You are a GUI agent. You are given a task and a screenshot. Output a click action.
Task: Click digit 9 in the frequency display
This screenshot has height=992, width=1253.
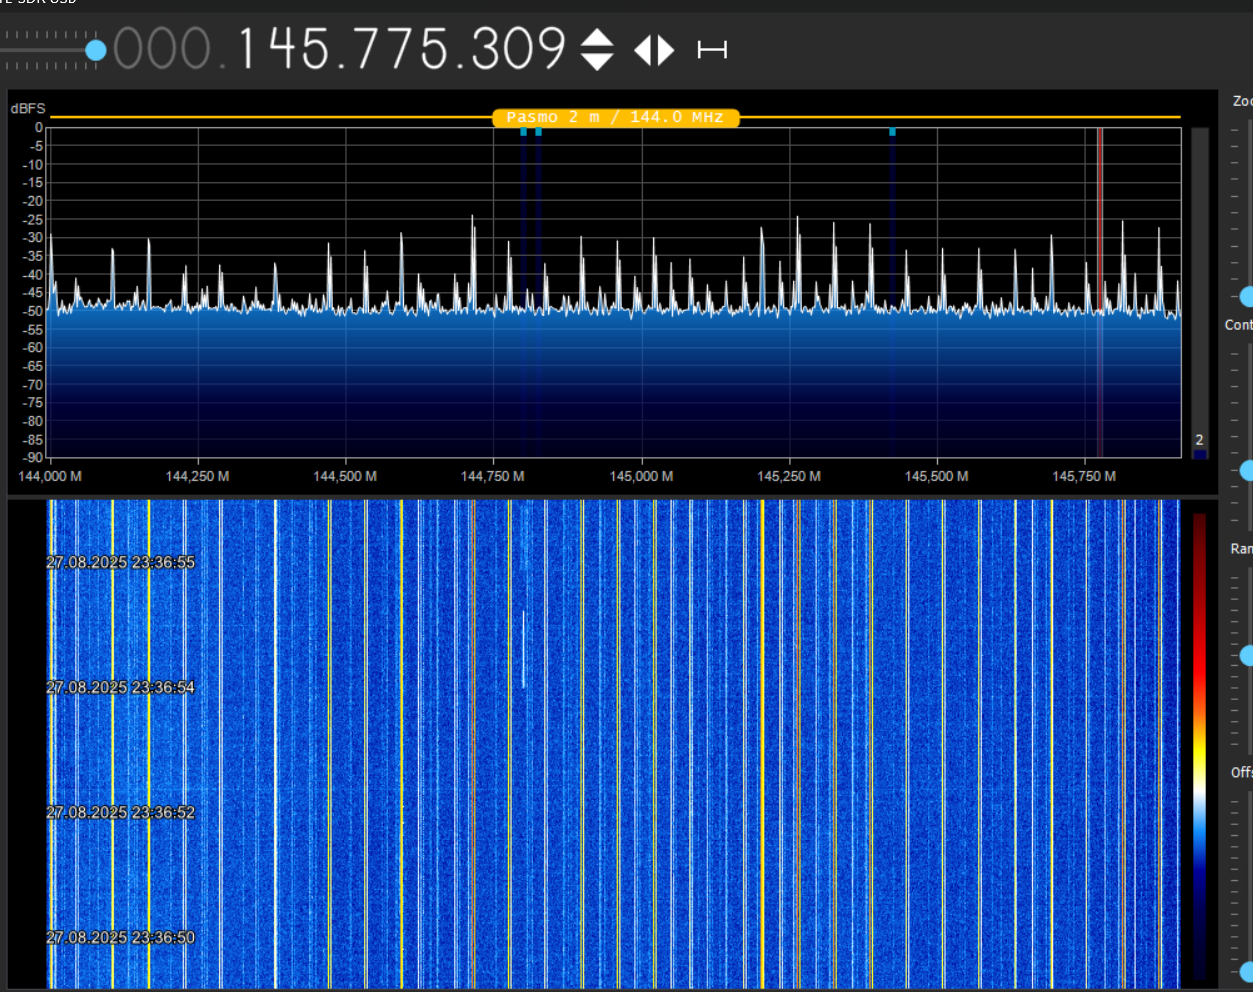click(549, 49)
